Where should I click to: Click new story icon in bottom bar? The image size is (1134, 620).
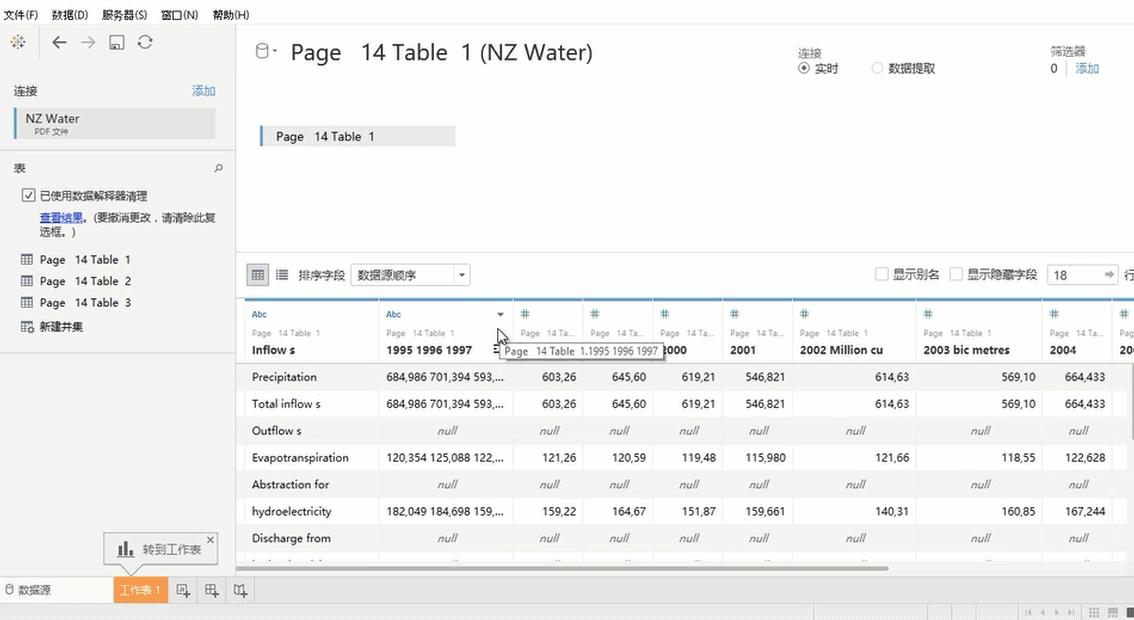240,591
